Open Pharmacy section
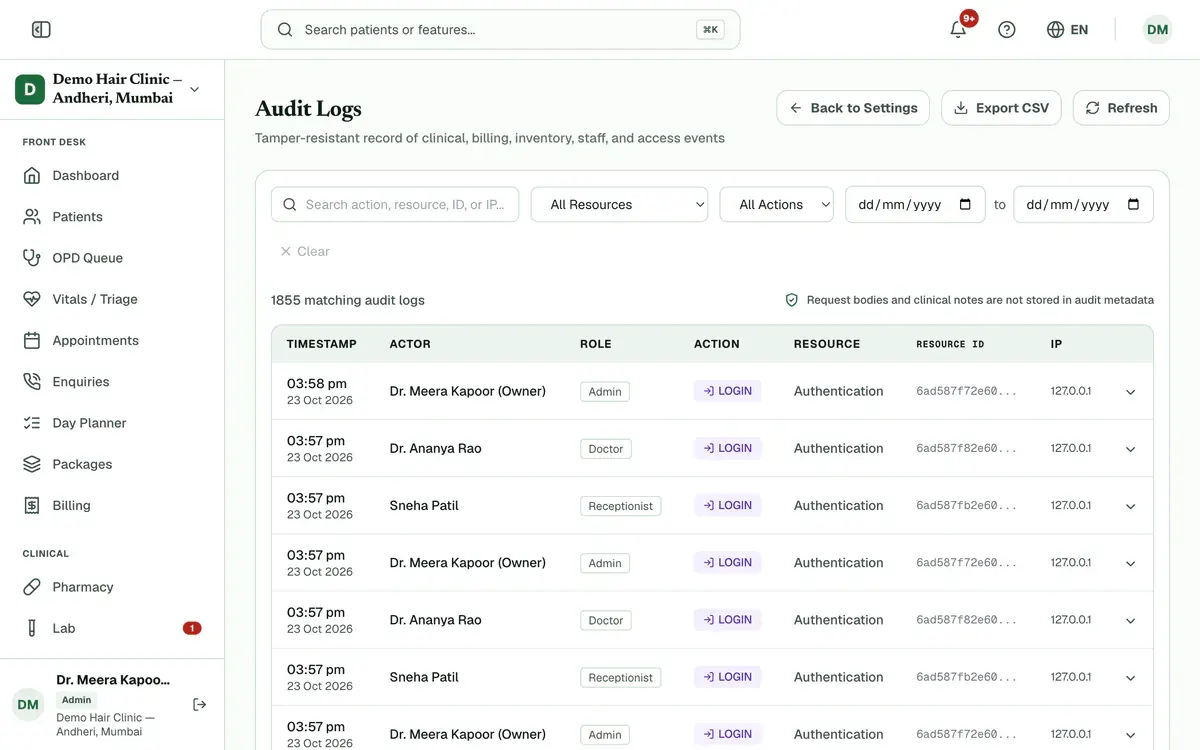 (112, 587)
